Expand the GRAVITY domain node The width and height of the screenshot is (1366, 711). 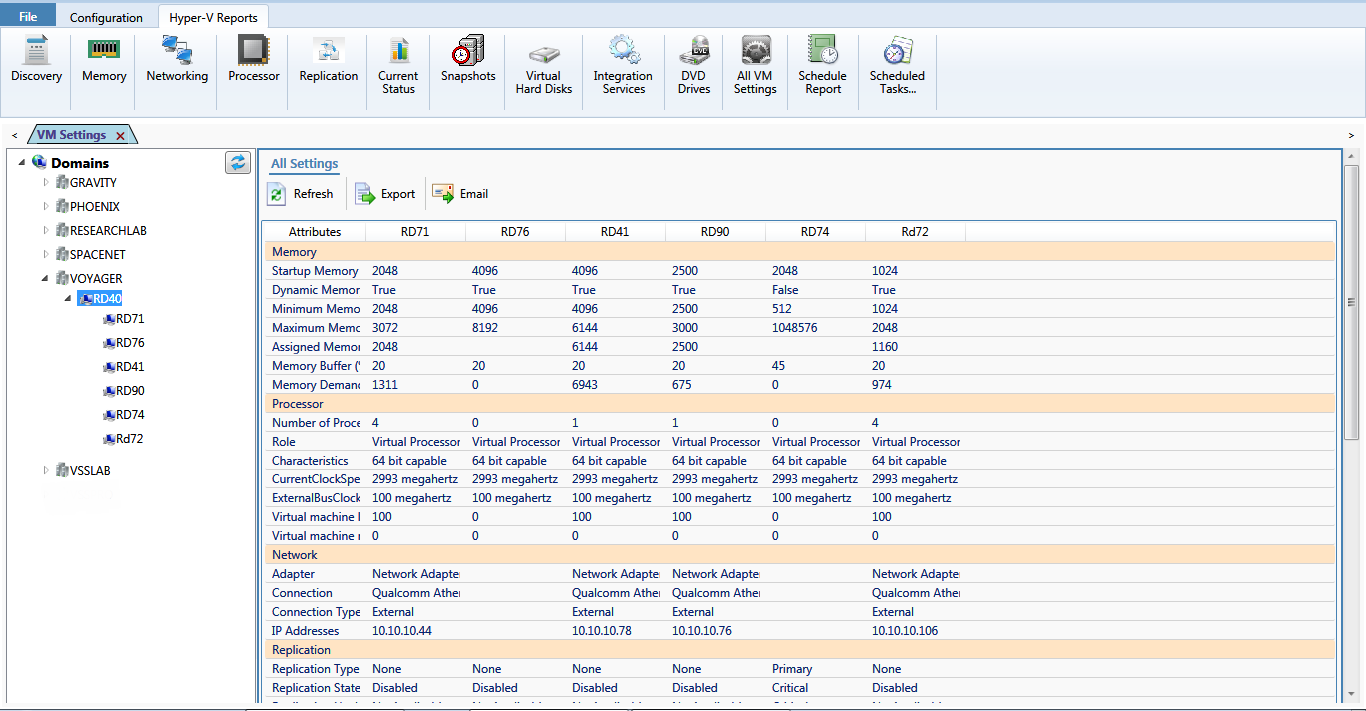coord(46,182)
